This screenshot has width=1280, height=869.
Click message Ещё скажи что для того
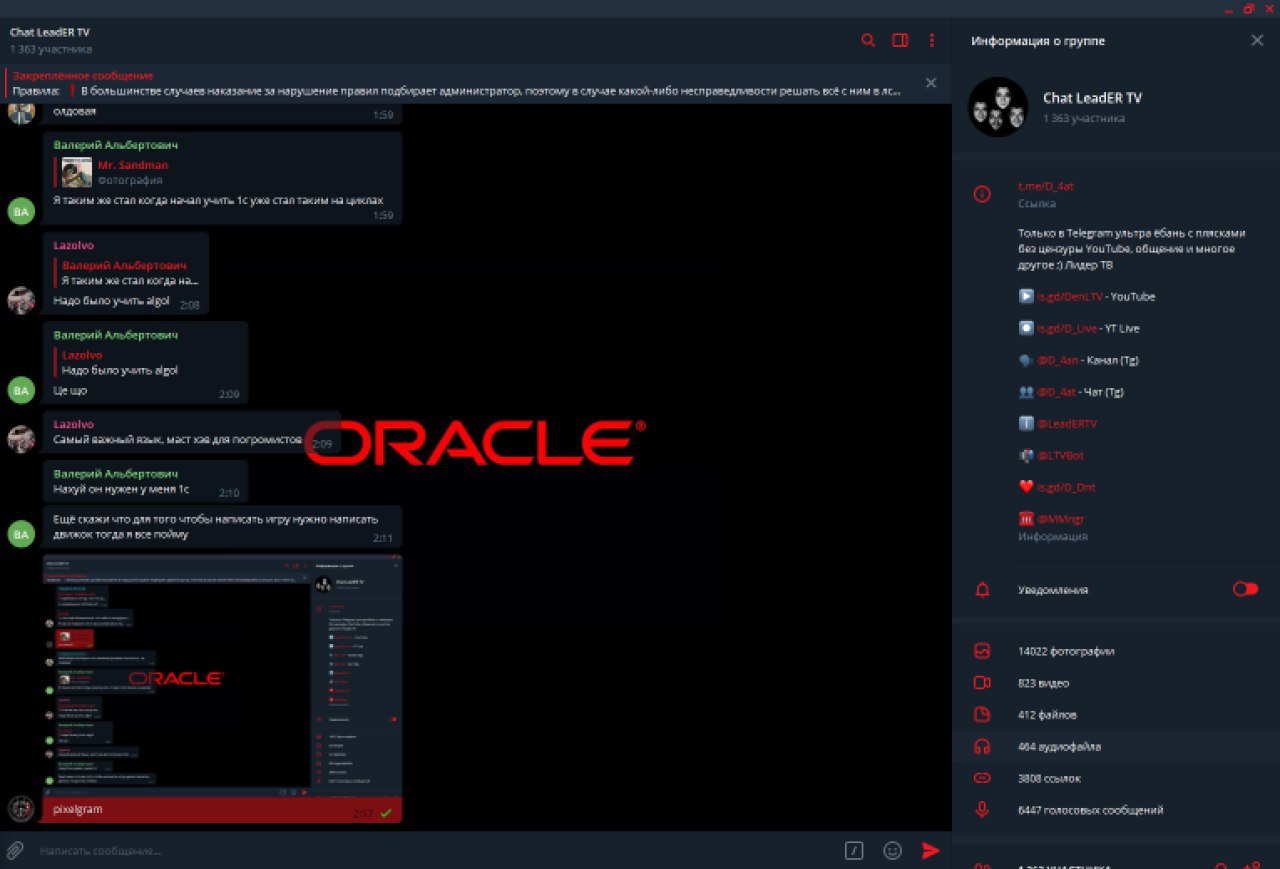[216, 527]
